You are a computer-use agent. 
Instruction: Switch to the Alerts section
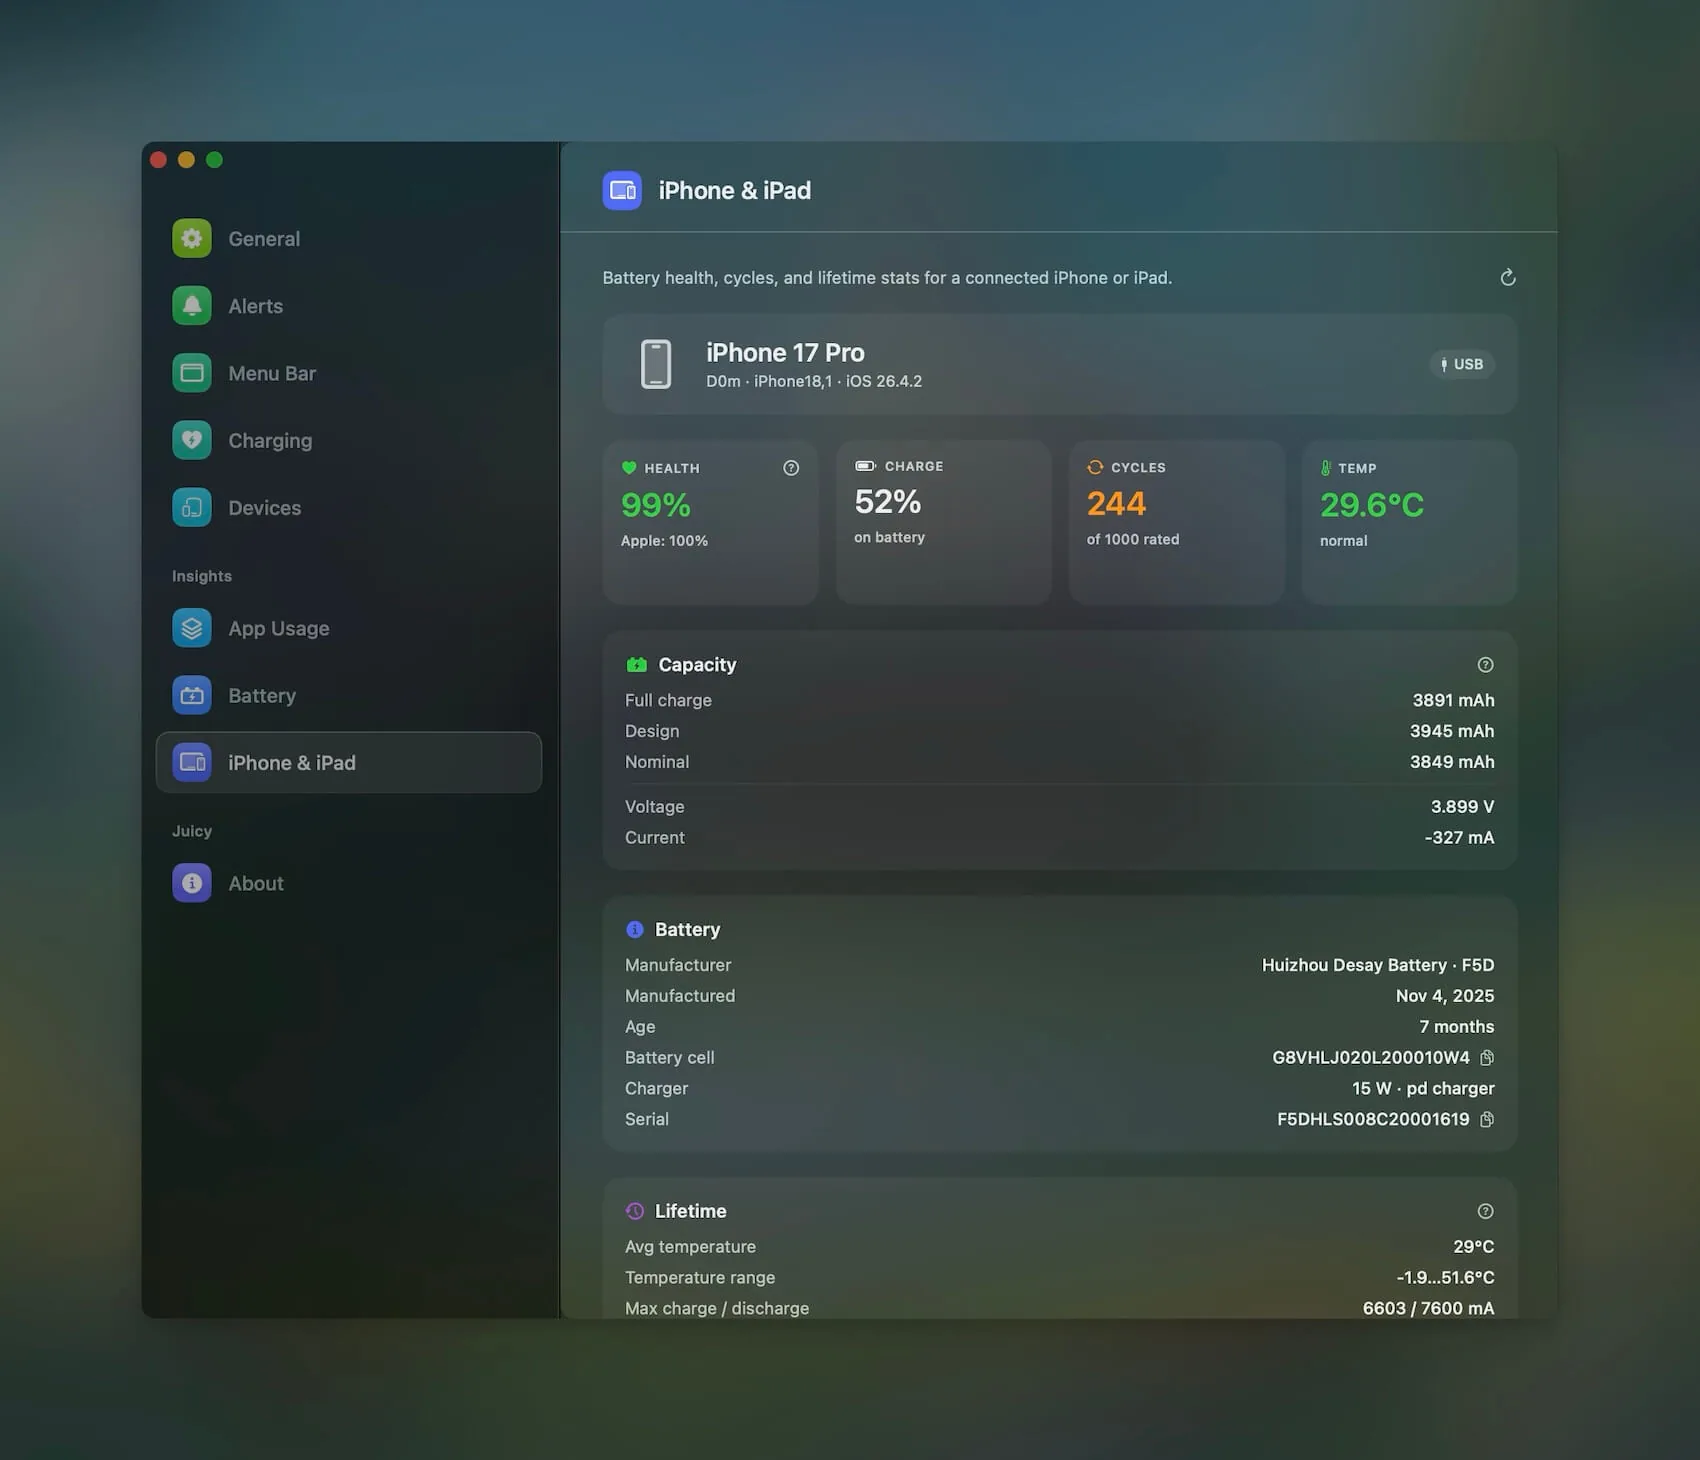coord(256,306)
